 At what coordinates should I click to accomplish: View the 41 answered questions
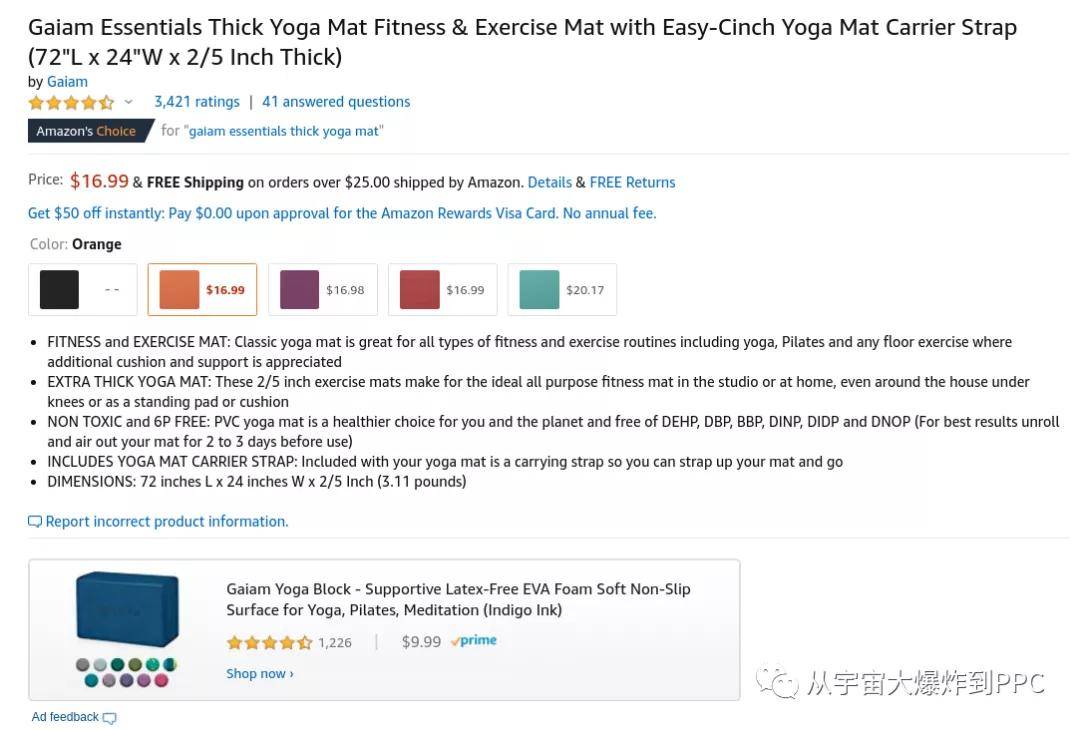336,102
